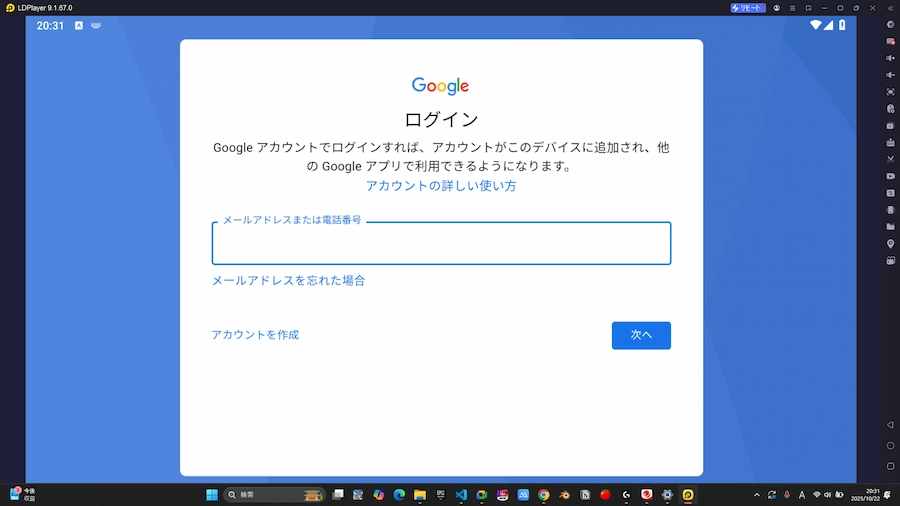Collapse the LDPlayer sidebar with double chevron
The width and height of the screenshot is (900, 506).
(890, 7)
